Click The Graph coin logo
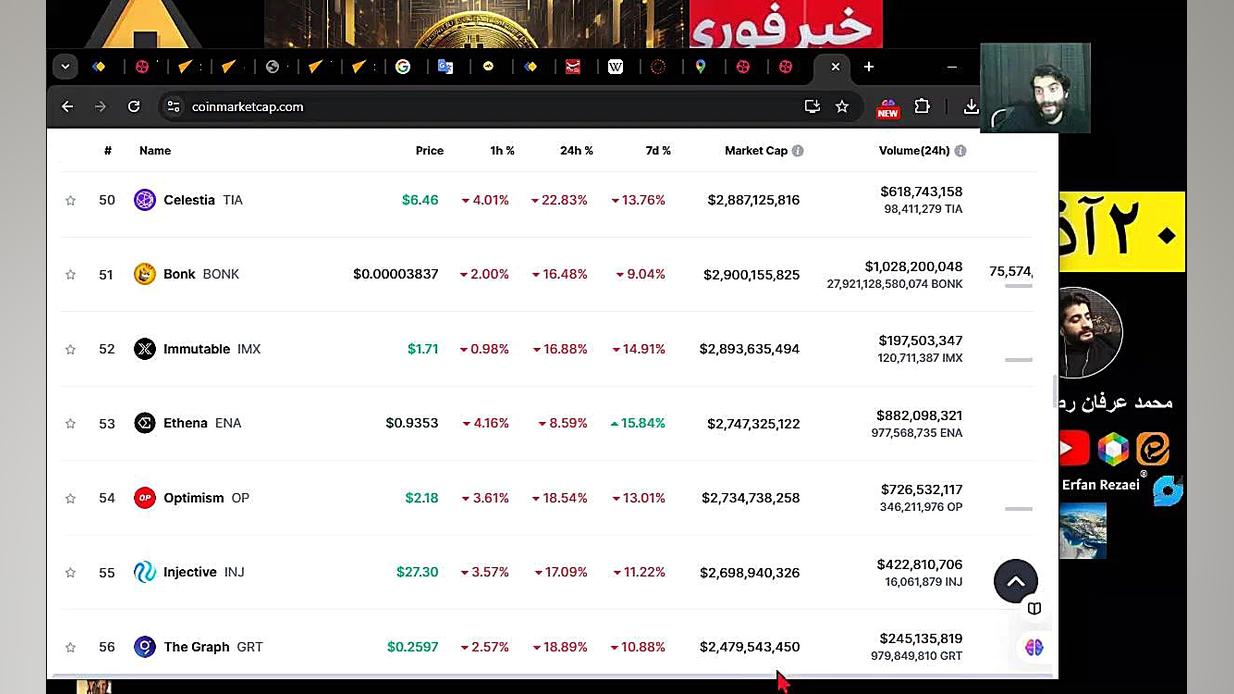 pos(145,647)
